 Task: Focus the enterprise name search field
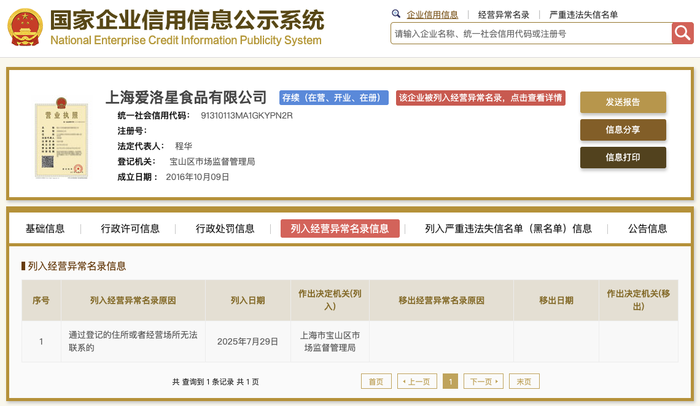click(x=531, y=33)
